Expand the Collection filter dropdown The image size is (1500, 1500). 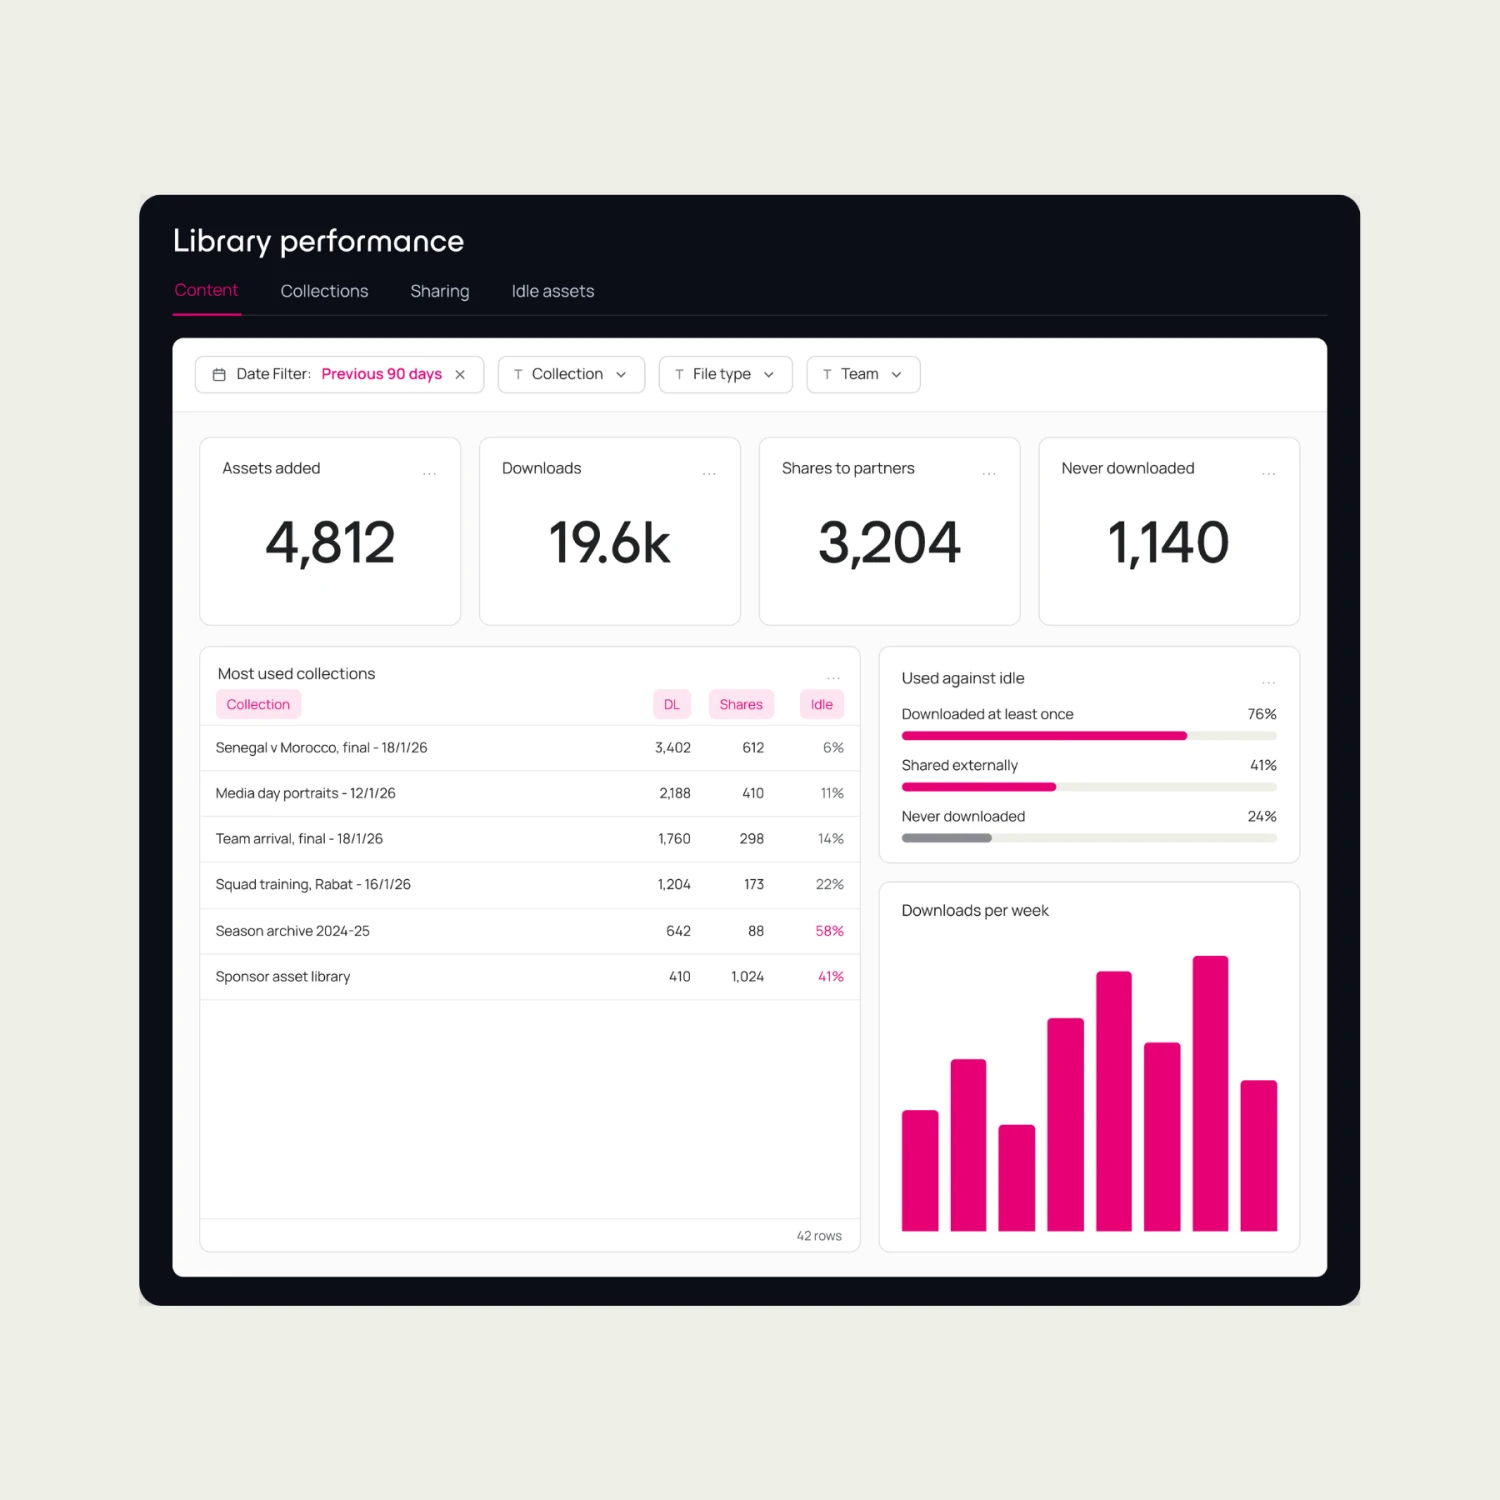click(x=571, y=374)
